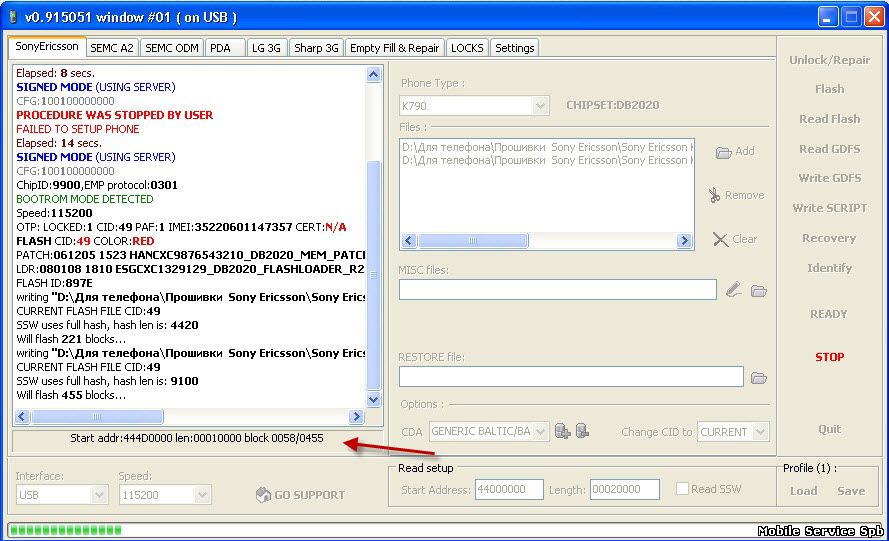Click the Read Flash button
Image resolution: width=889 pixels, height=541 pixels.
click(829, 119)
